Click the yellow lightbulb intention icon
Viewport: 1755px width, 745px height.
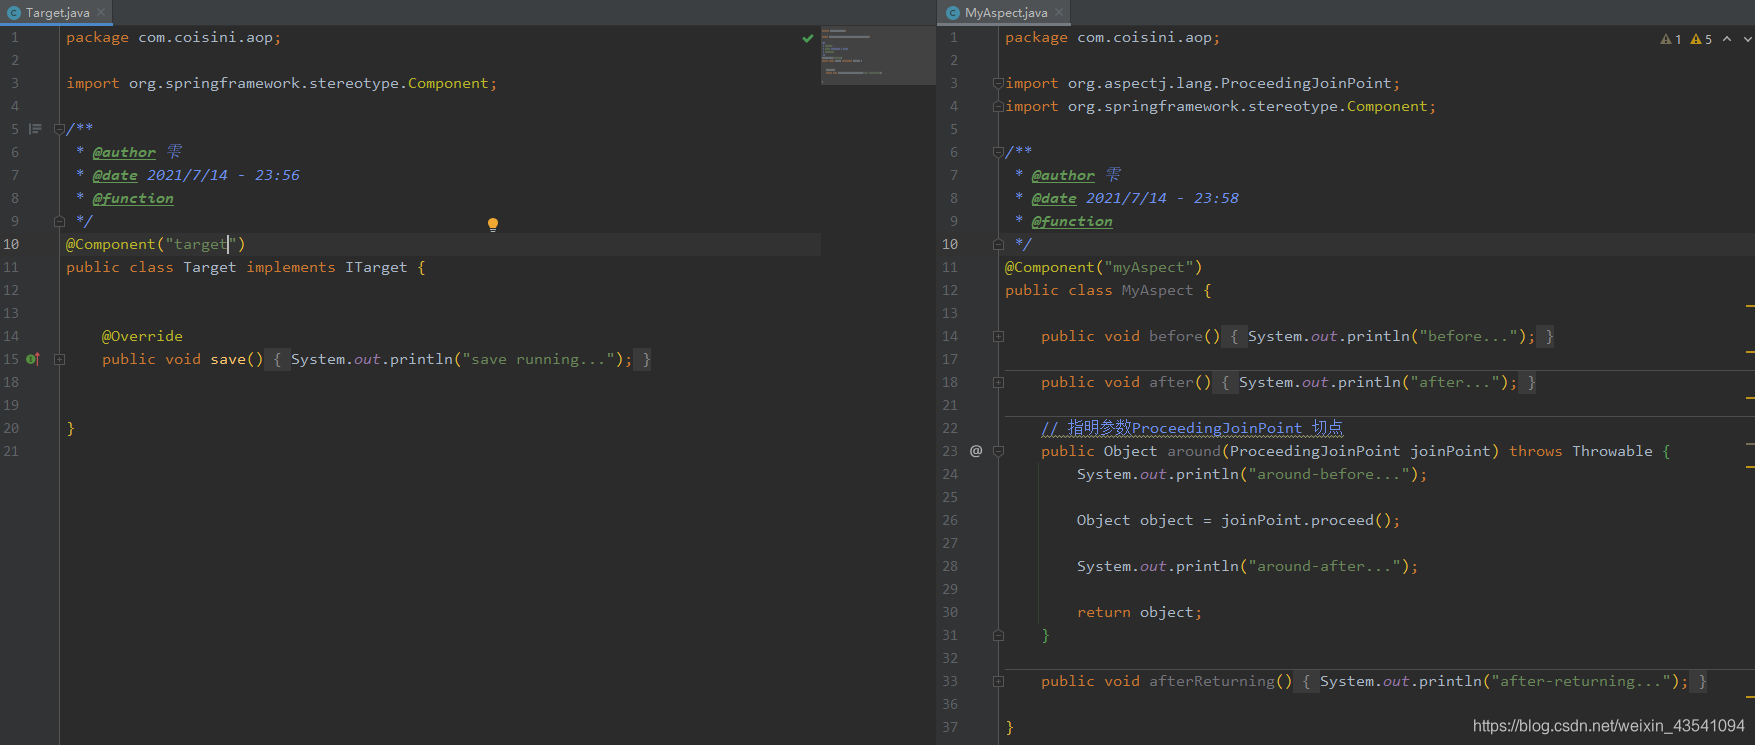click(493, 224)
